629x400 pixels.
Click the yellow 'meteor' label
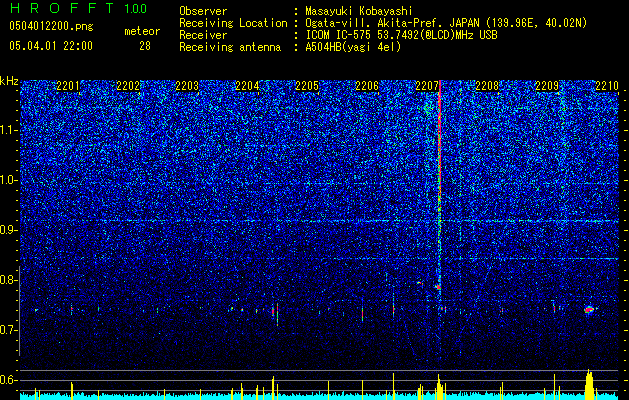coord(142,31)
